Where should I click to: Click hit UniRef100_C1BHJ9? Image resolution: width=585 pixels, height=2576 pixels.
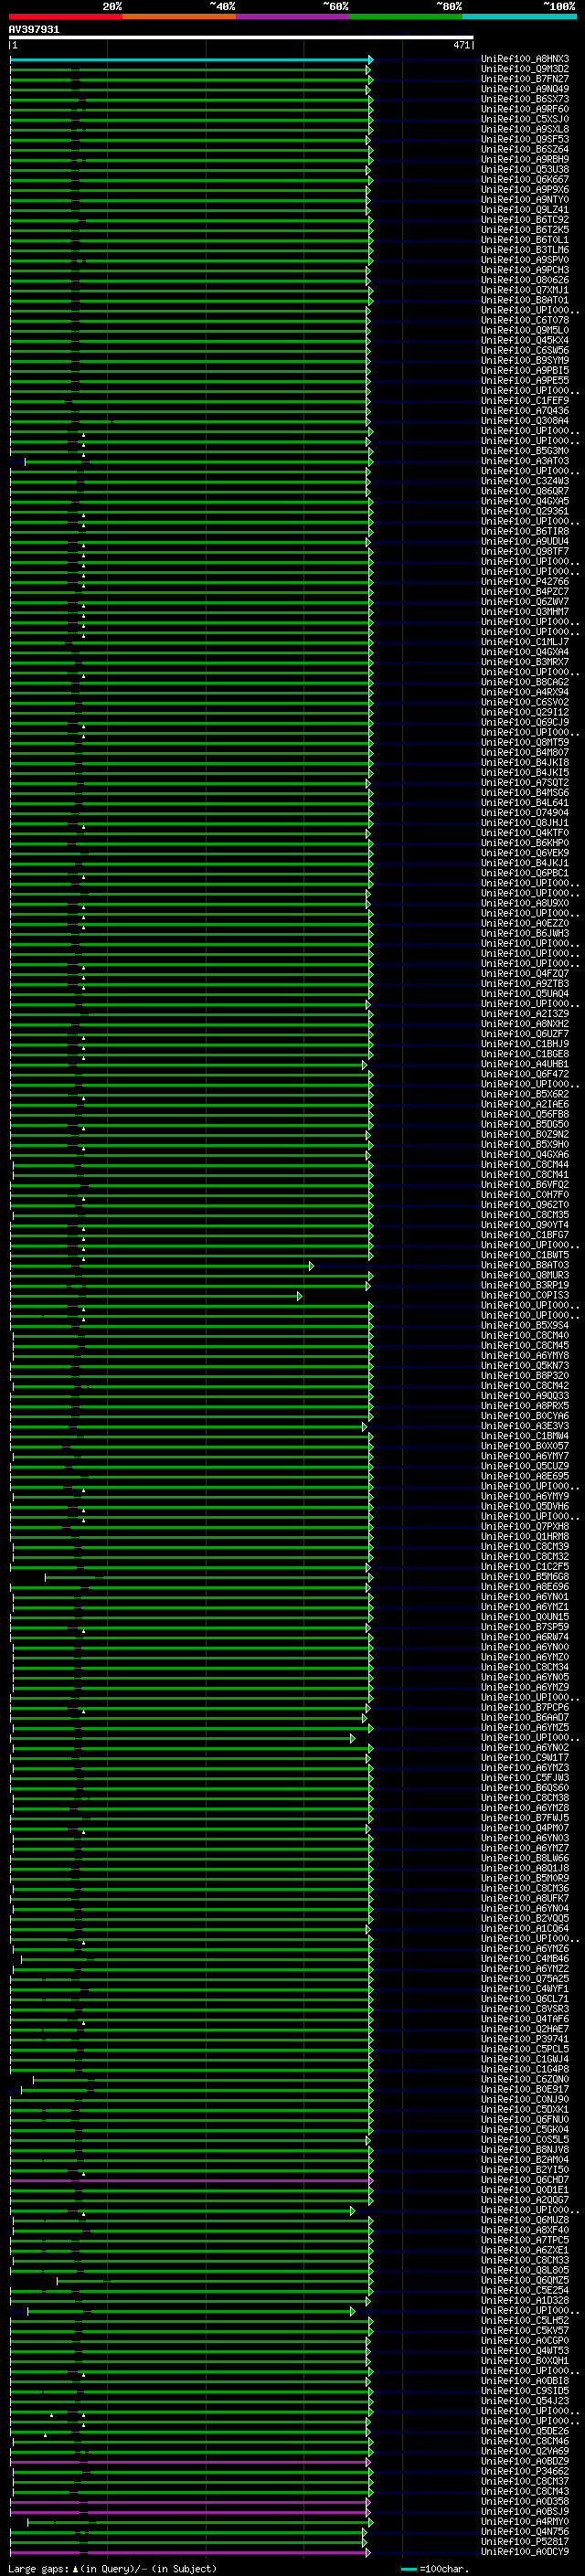tap(525, 1044)
